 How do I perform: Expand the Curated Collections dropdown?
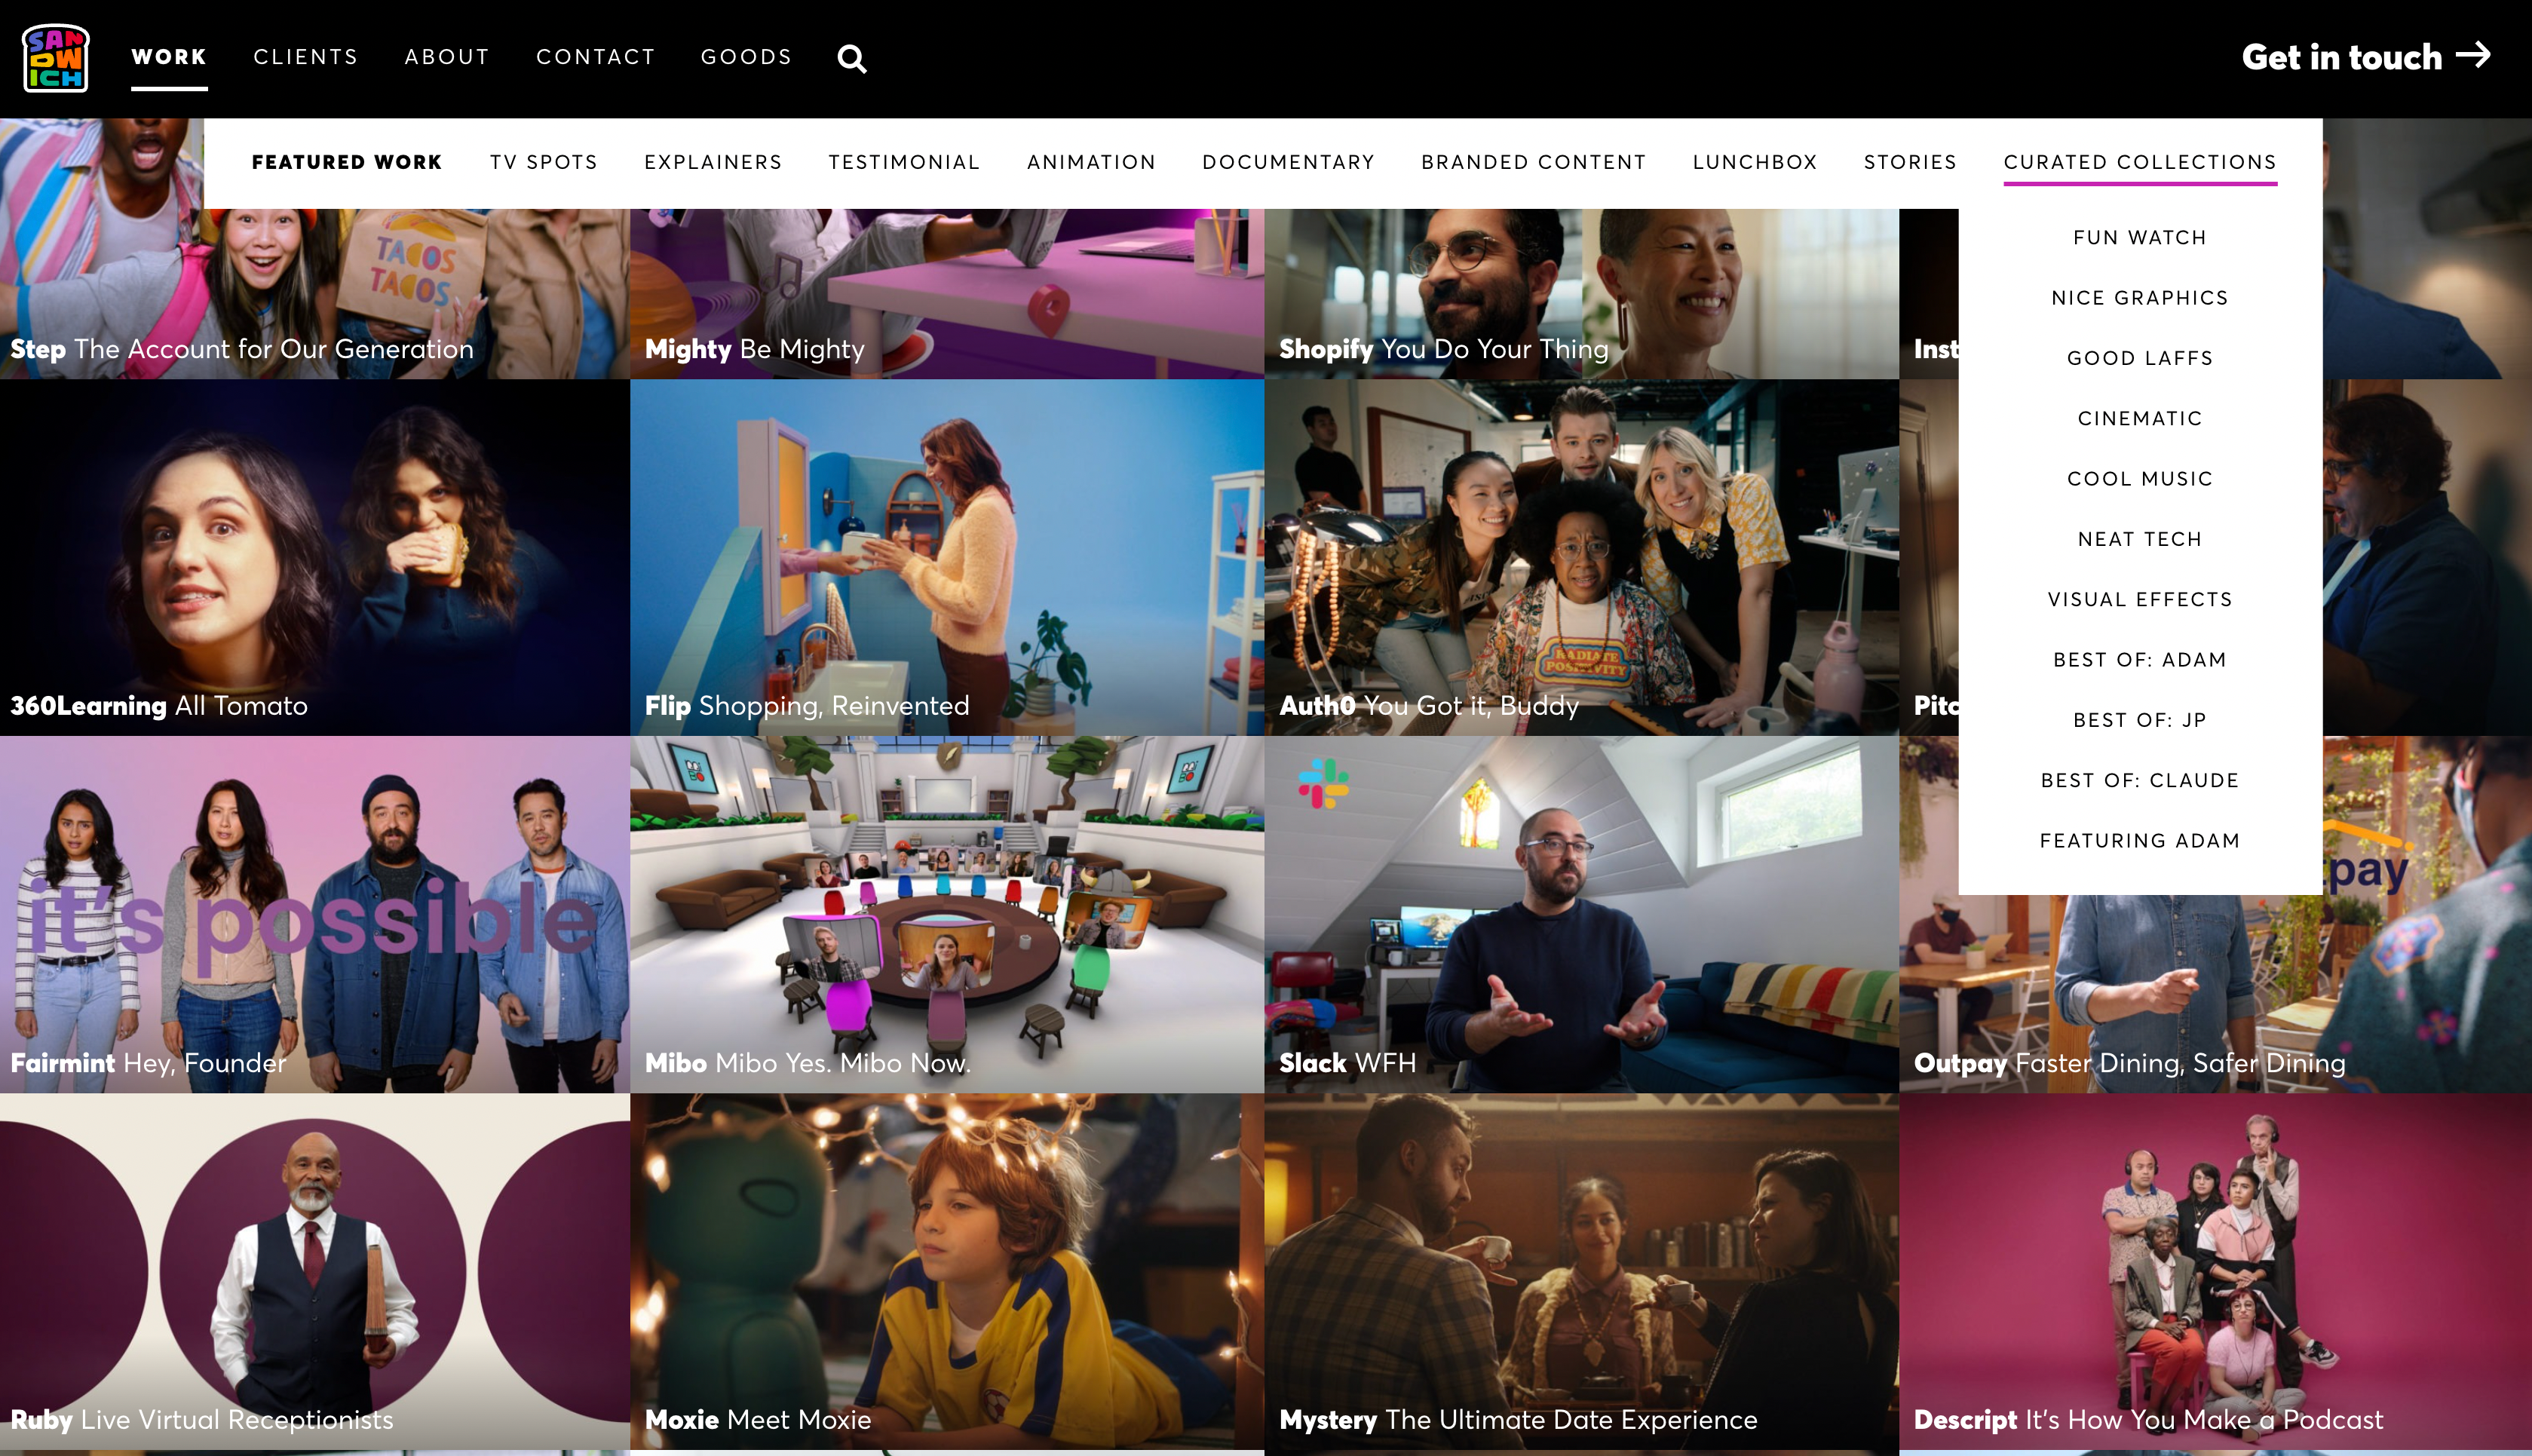pos(2139,162)
